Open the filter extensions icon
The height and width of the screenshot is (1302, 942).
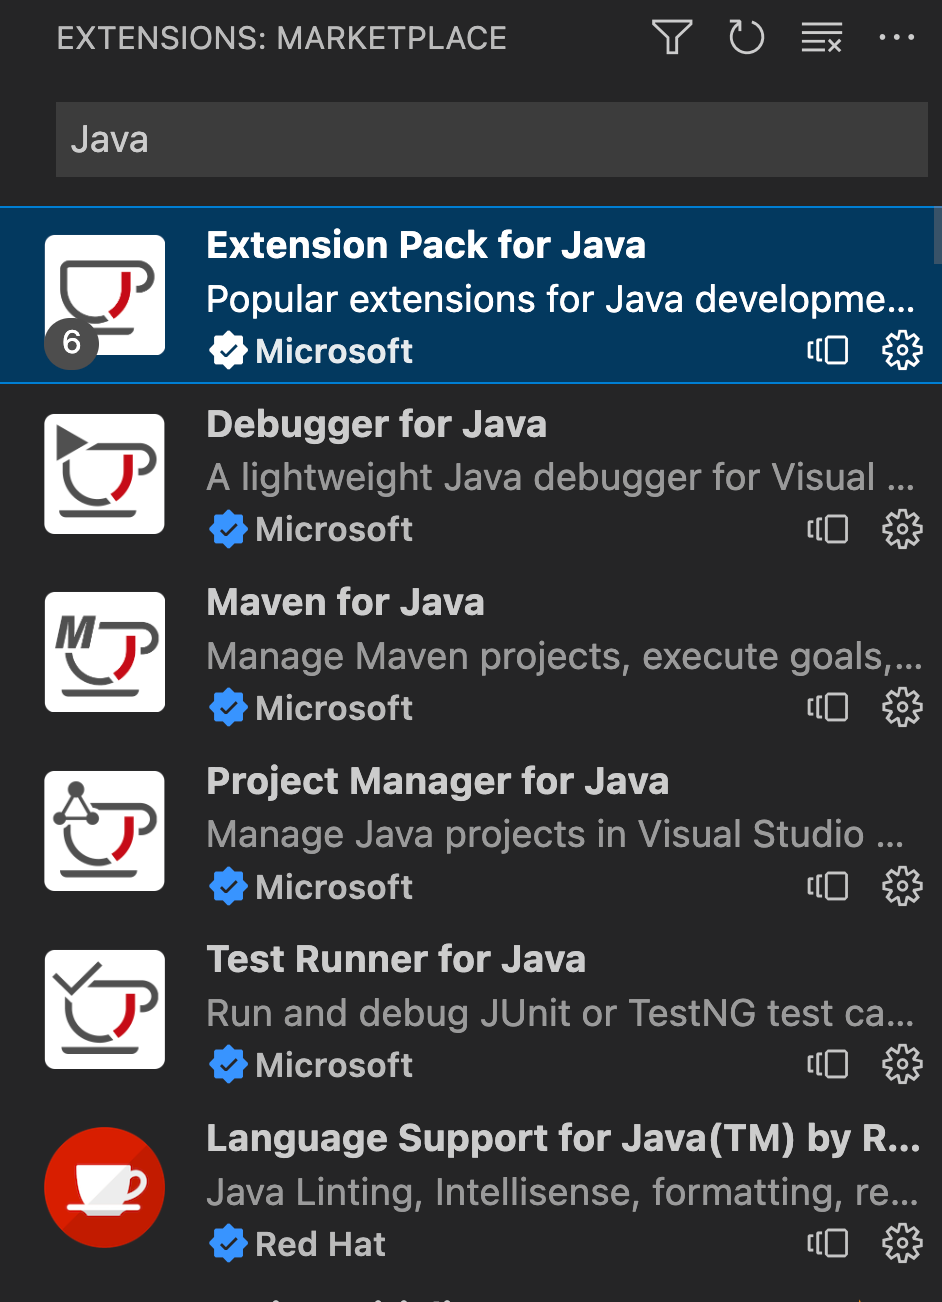tap(672, 38)
